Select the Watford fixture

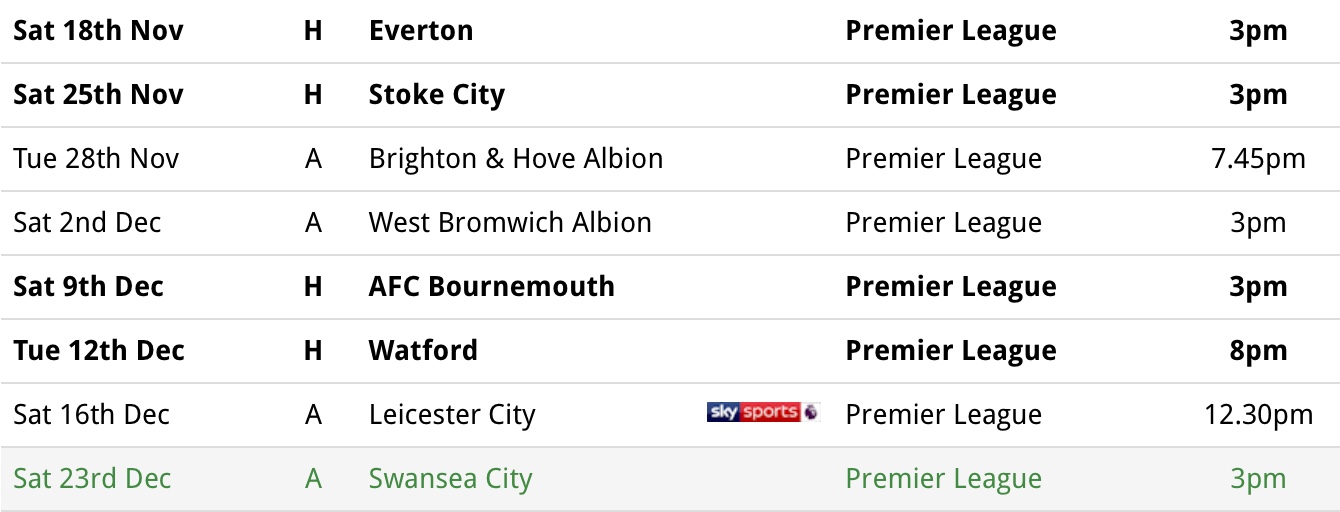(670, 351)
